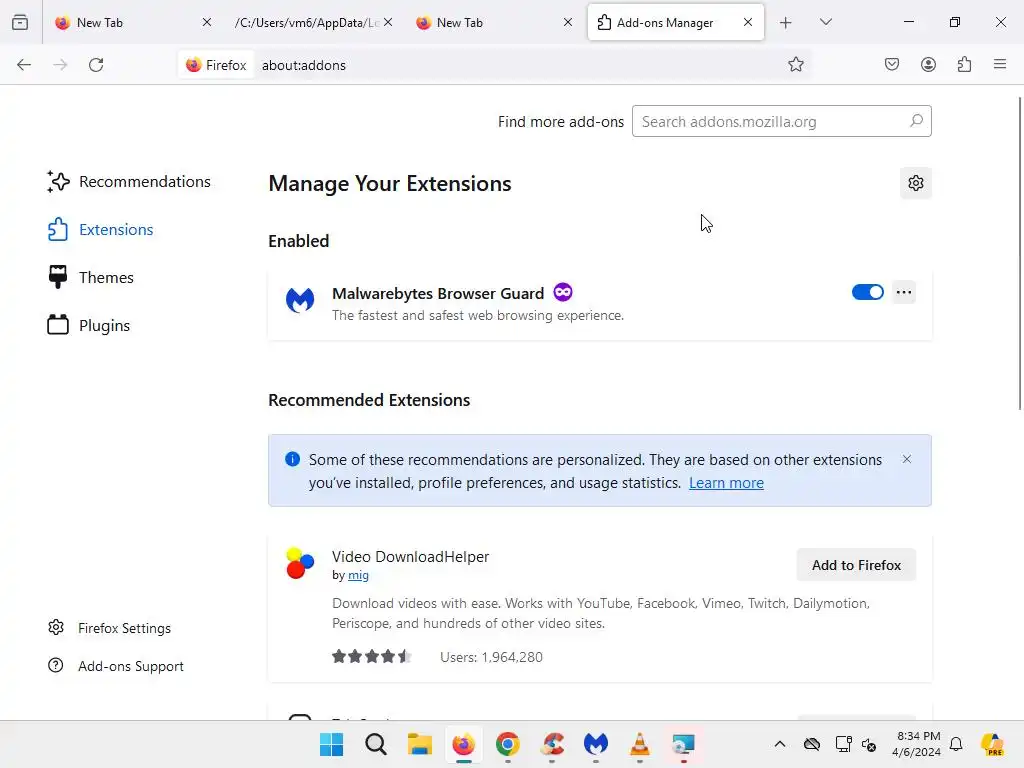
Task: Click the forward navigation arrow
Action: (60, 65)
